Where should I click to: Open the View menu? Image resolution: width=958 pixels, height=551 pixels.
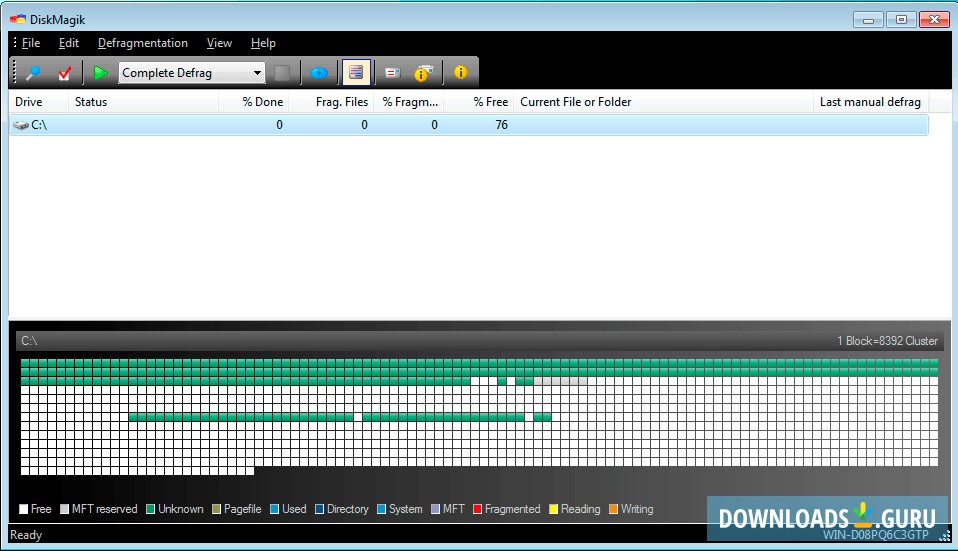(219, 43)
